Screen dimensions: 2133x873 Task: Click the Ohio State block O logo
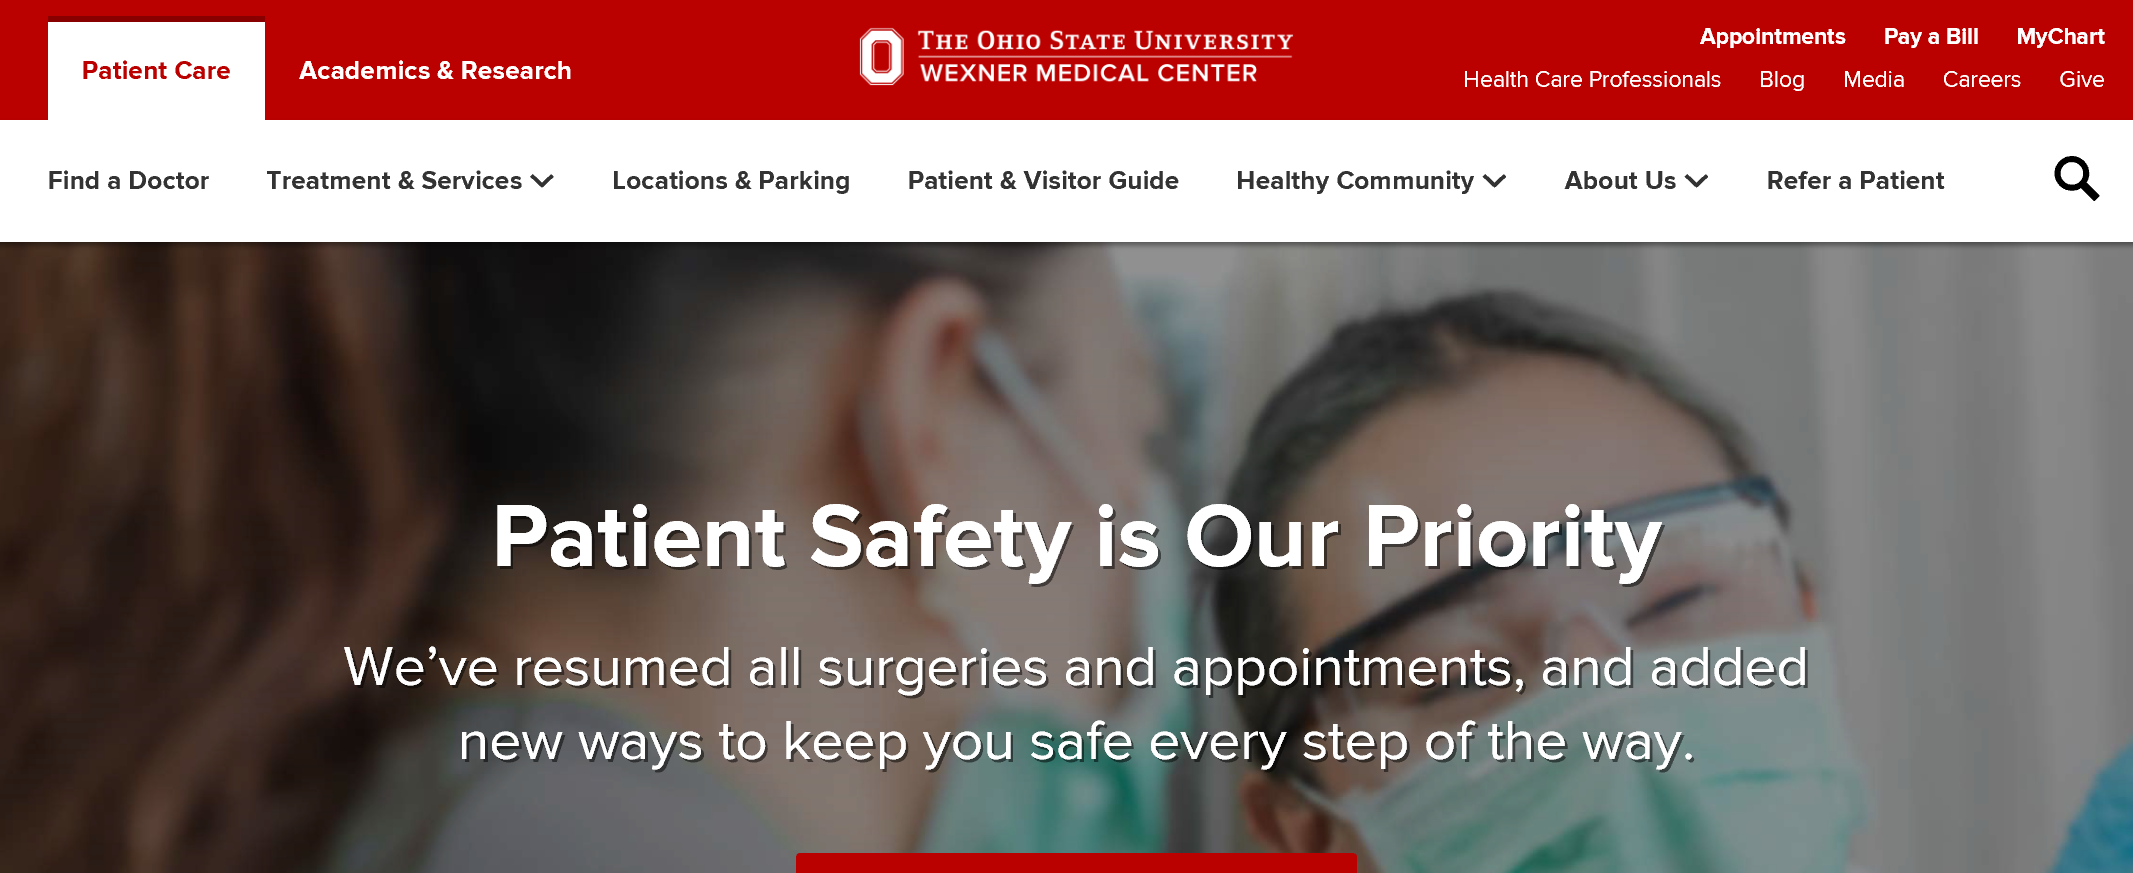pos(881,57)
